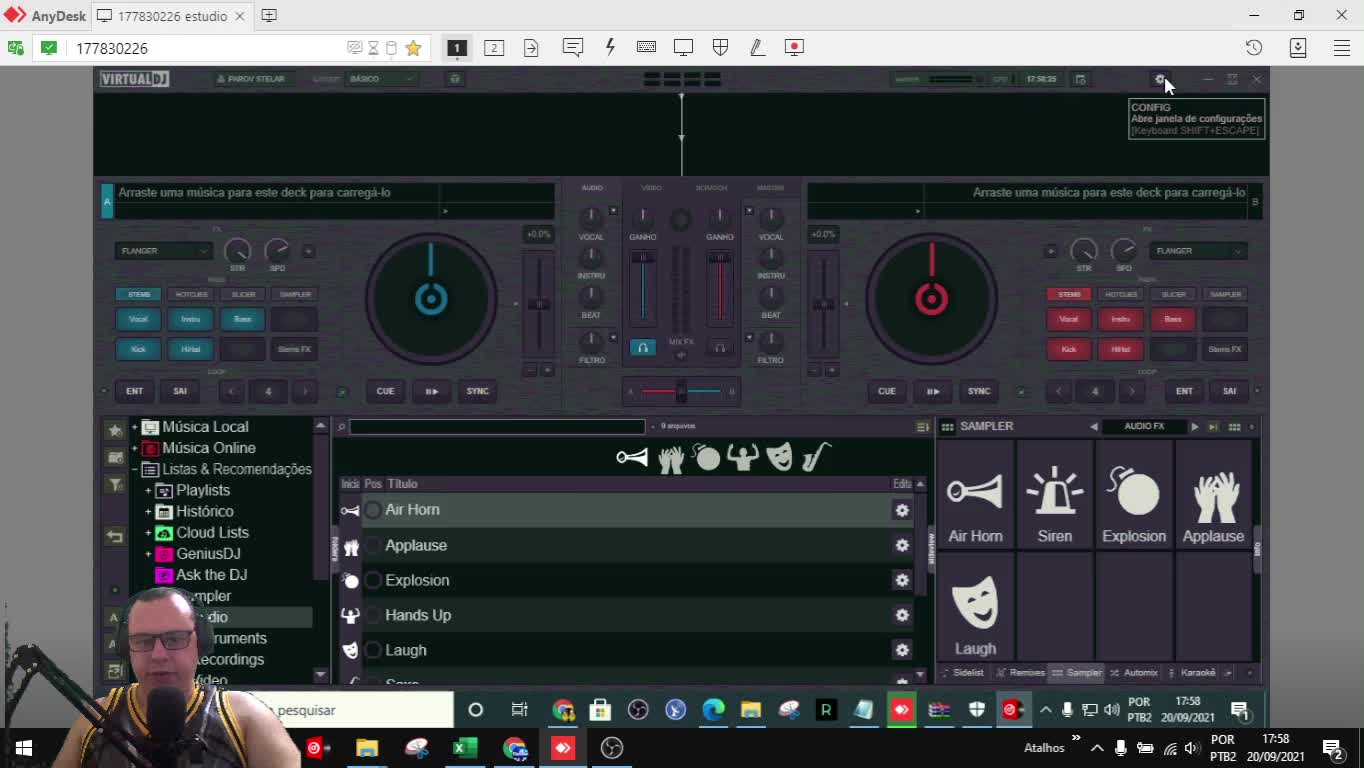Click the air horn icon above the file list
The image size is (1364, 768).
coord(632,457)
